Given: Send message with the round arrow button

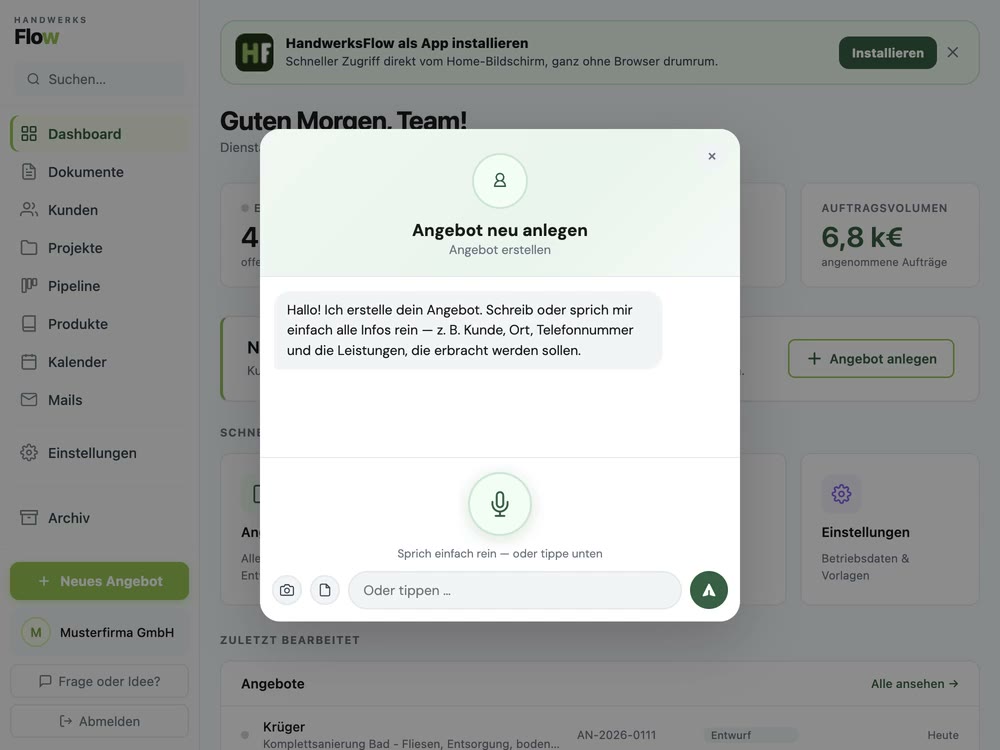Looking at the screenshot, I should [x=709, y=590].
